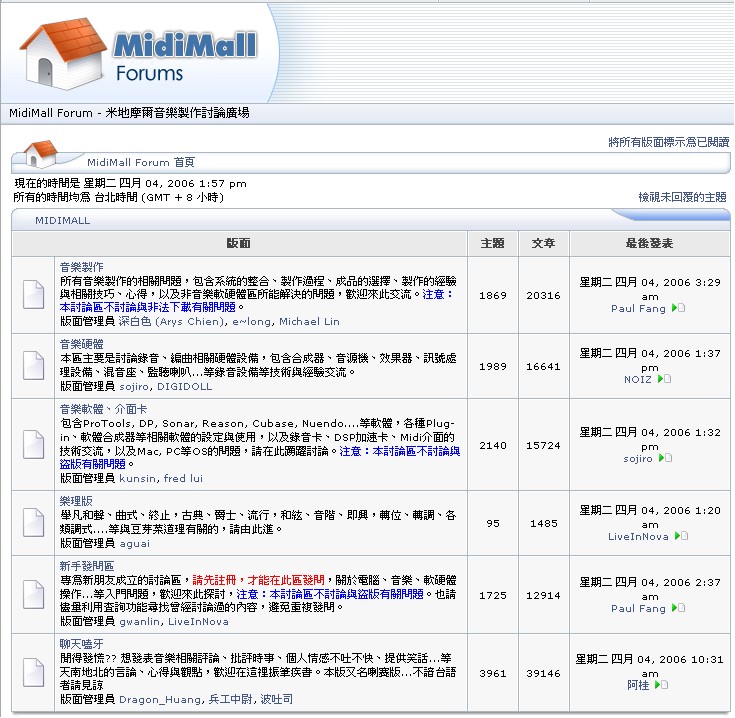Click the 主題 column header
Viewport: 735px width, 718px height.
point(492,243)
